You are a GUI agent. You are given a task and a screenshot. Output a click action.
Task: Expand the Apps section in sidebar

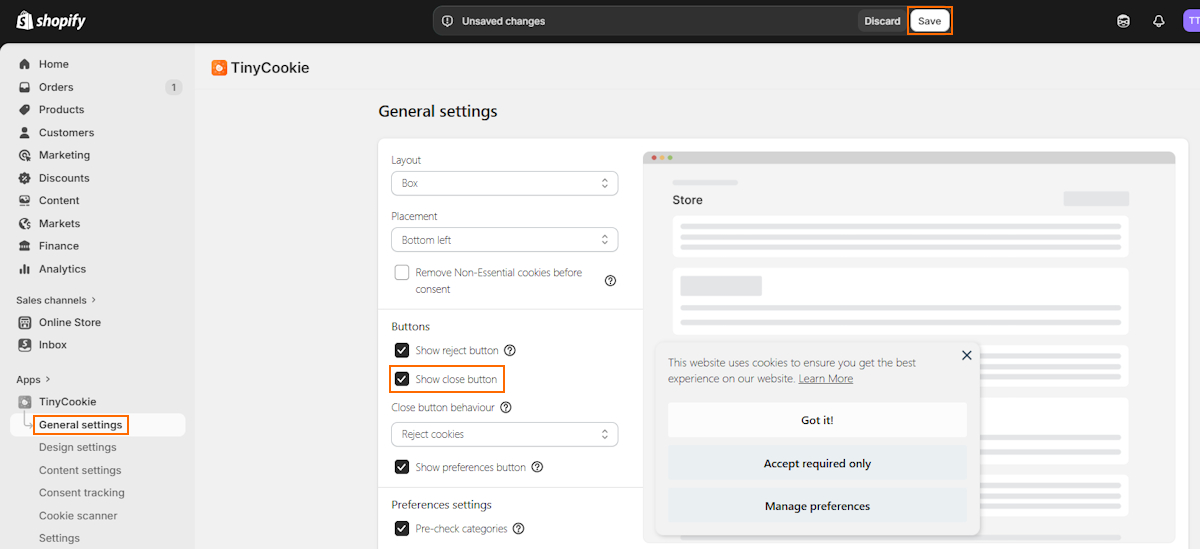click(x=33, y=379)
